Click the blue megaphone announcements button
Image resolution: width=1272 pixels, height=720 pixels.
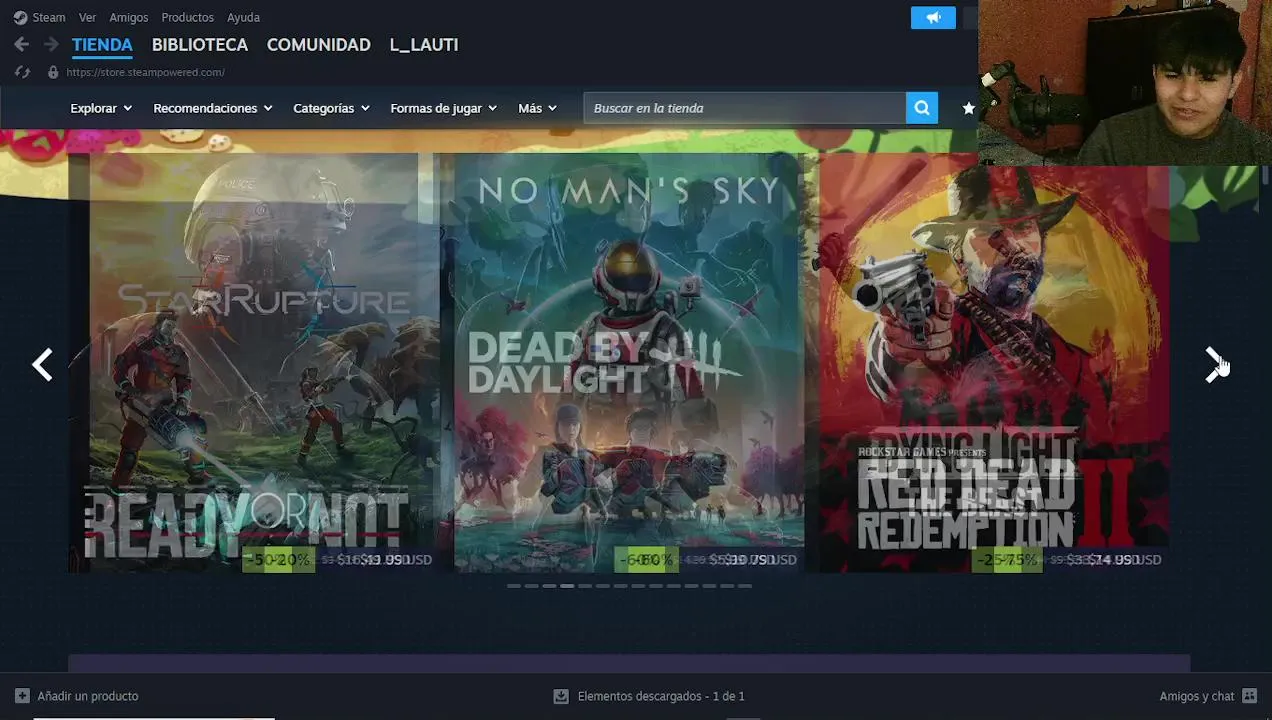click(933, 18)
